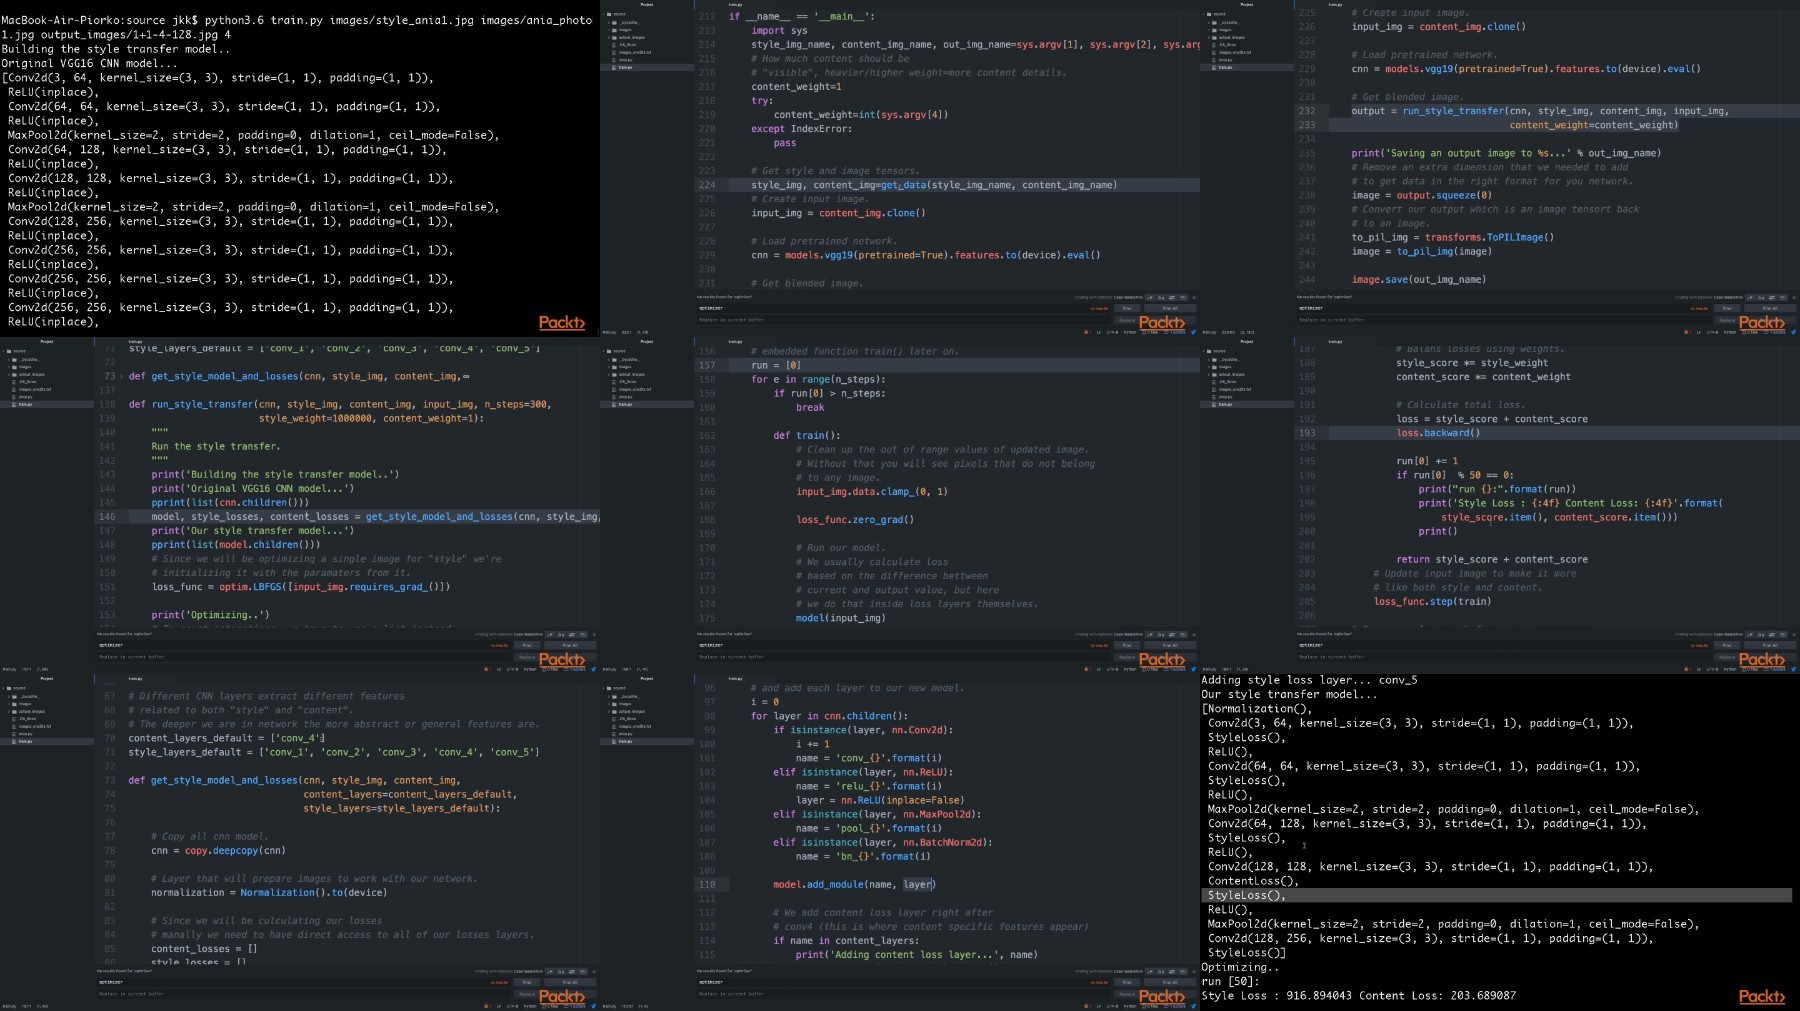Click the Packt logo in the top-left terminal
The image size is (1800, 1011).
561,322
